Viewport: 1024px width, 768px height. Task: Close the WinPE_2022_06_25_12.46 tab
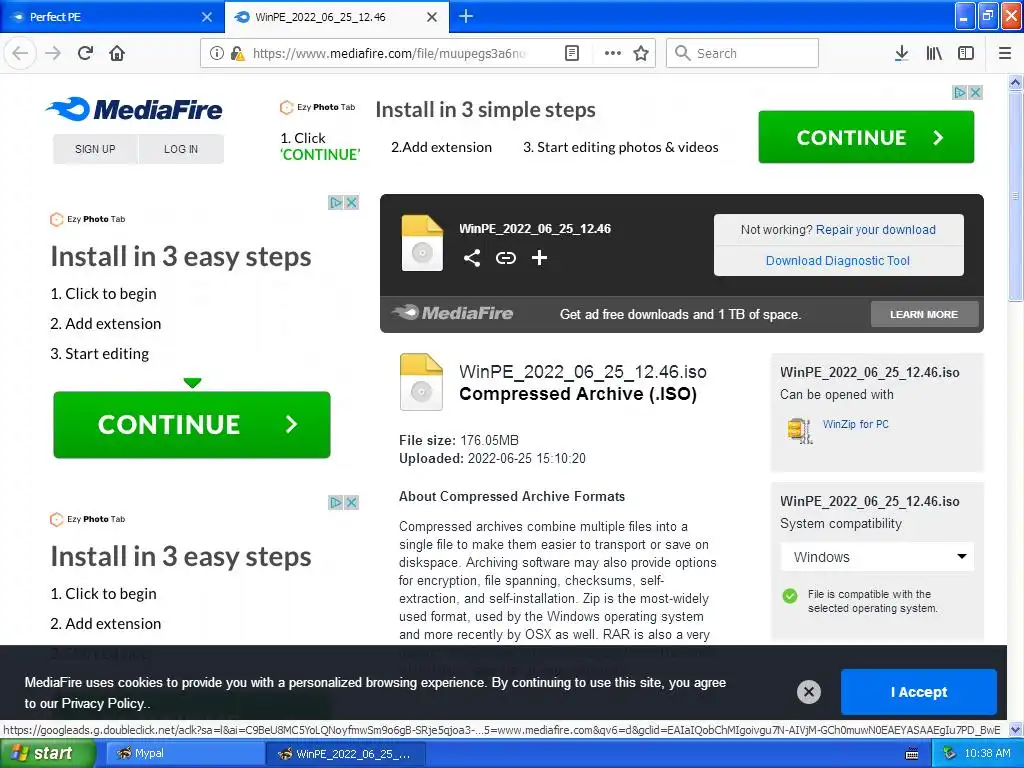[x=432, y=17]
